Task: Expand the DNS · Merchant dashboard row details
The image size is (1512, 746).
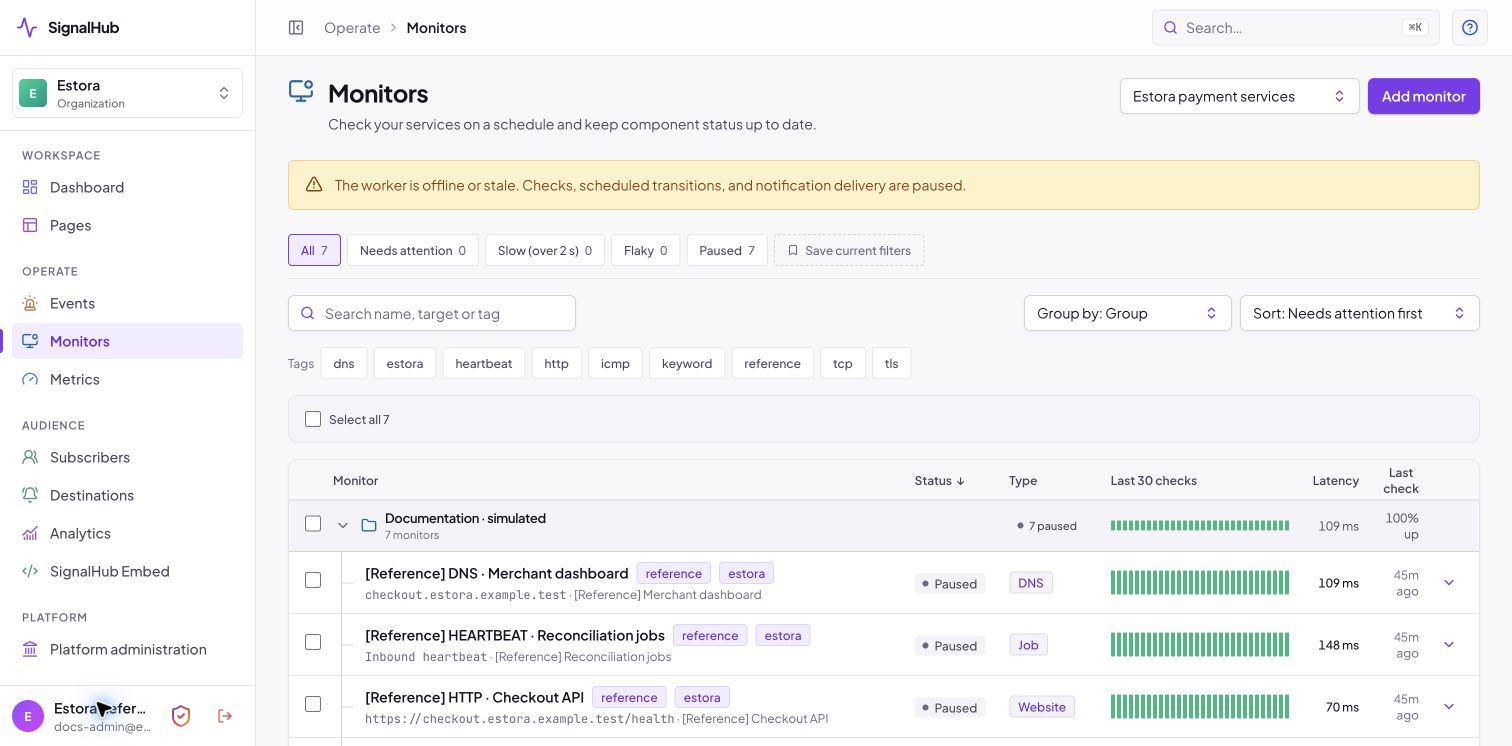Action: point(1449,582)
